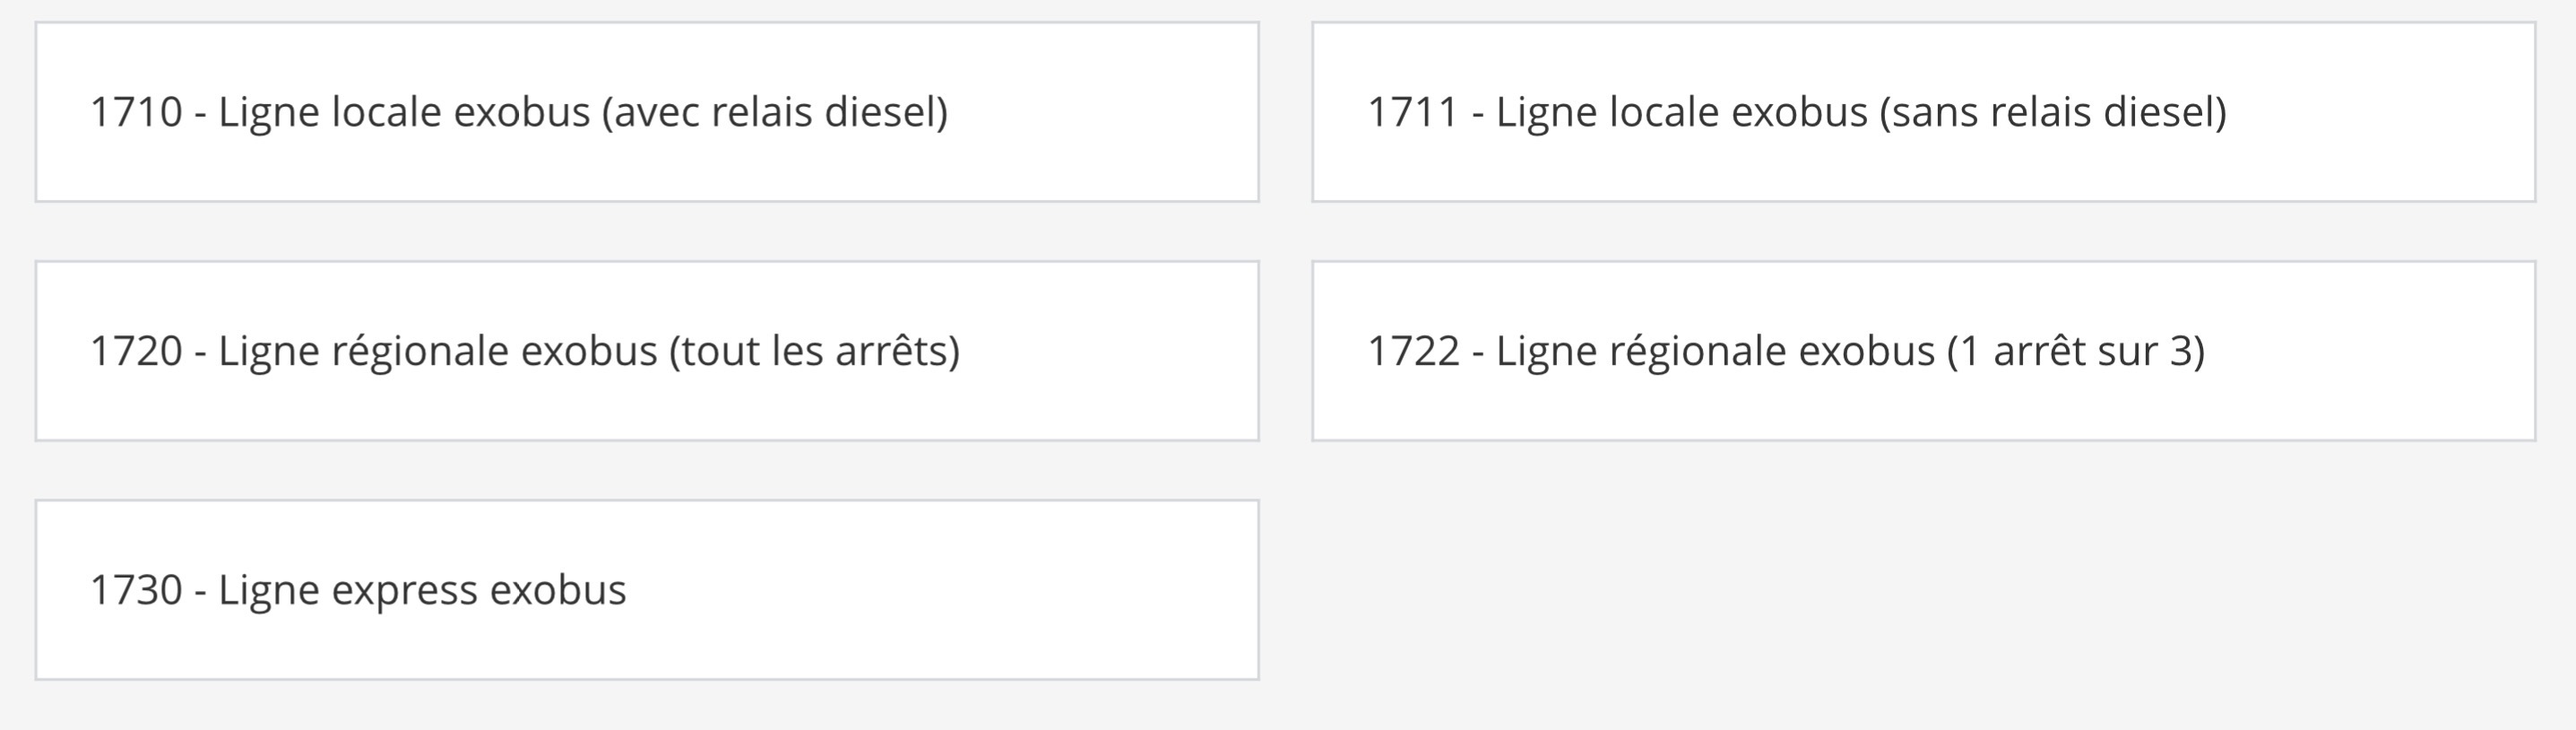Viewport: 2576px width, 730px height.
Task: Click the number 1710
Action: tap(136, 112)
